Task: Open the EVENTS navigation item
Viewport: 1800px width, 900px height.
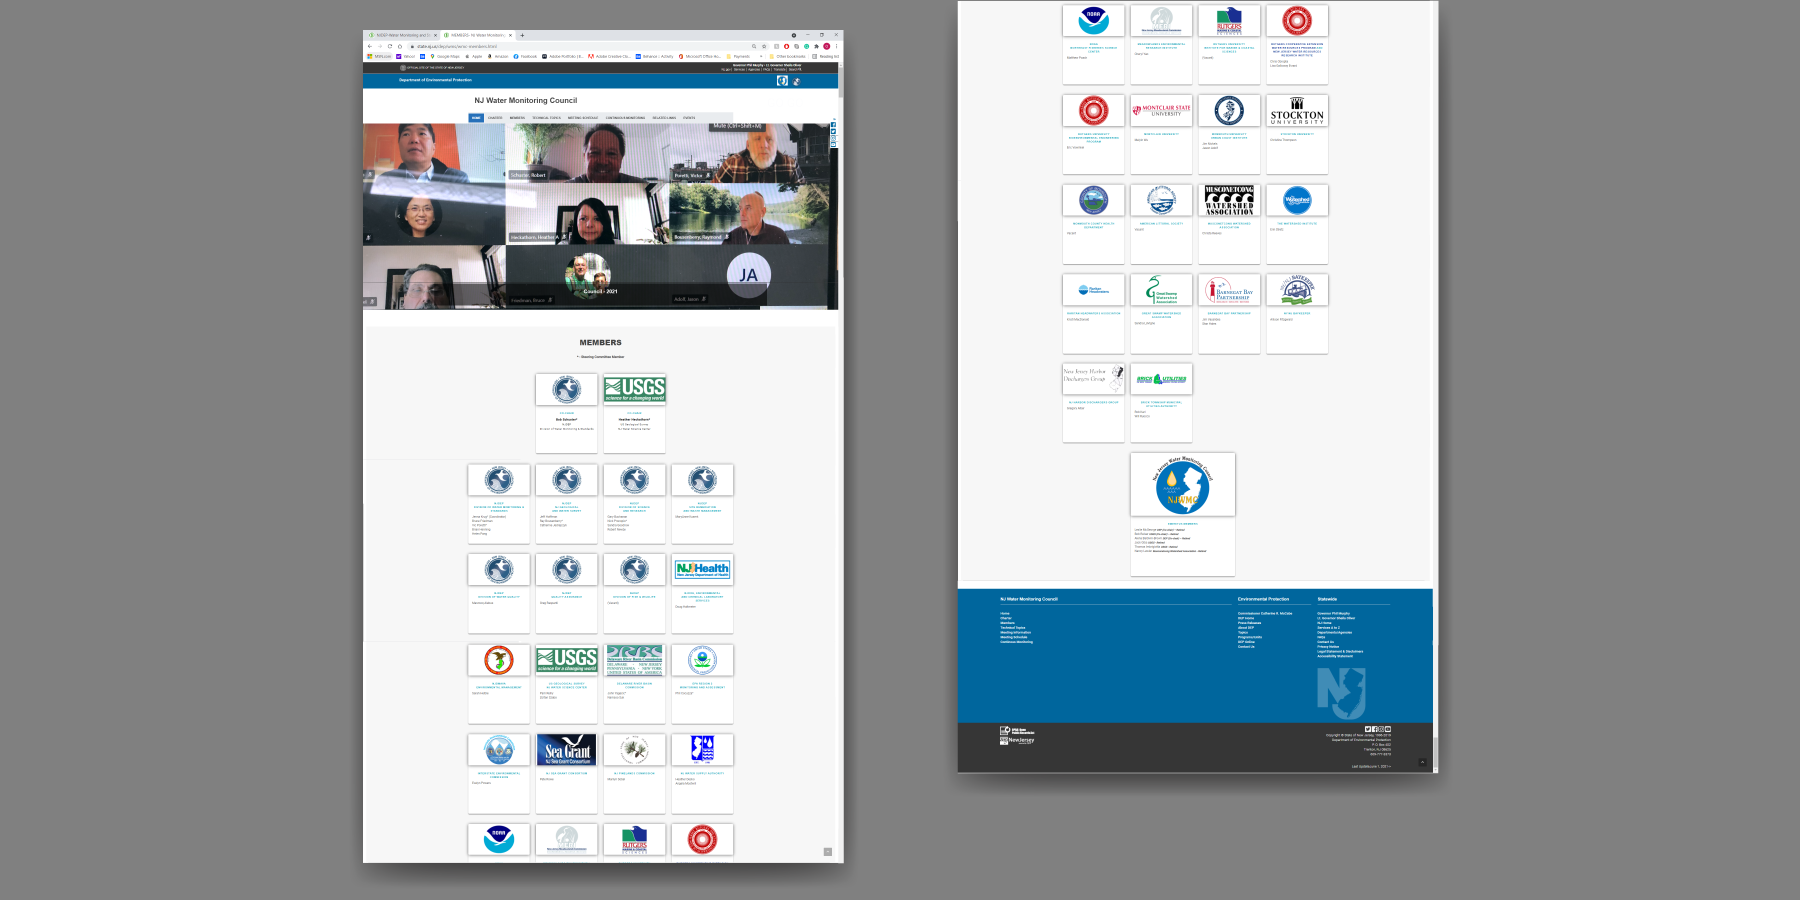Action: tap(689, 118)
